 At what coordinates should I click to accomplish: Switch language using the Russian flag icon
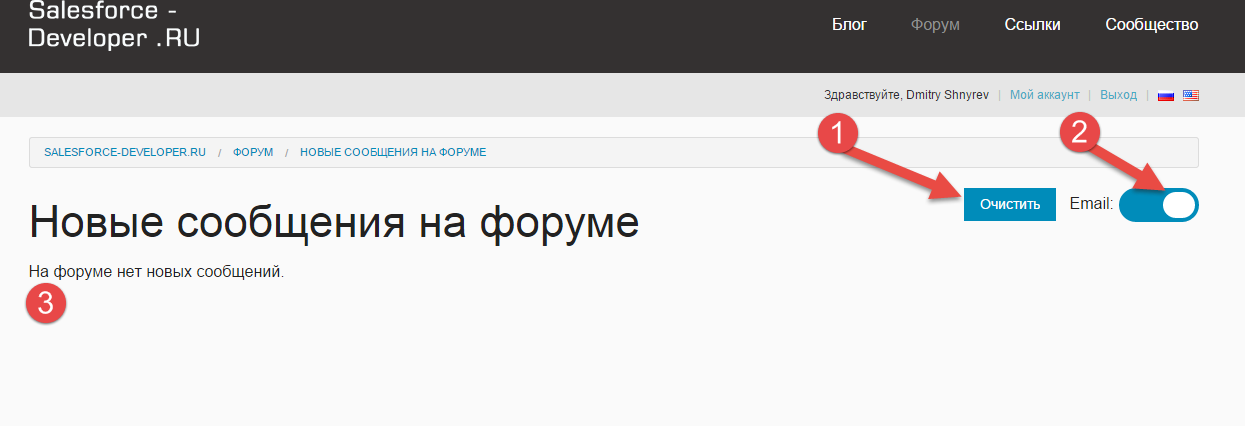[1165, 96]
